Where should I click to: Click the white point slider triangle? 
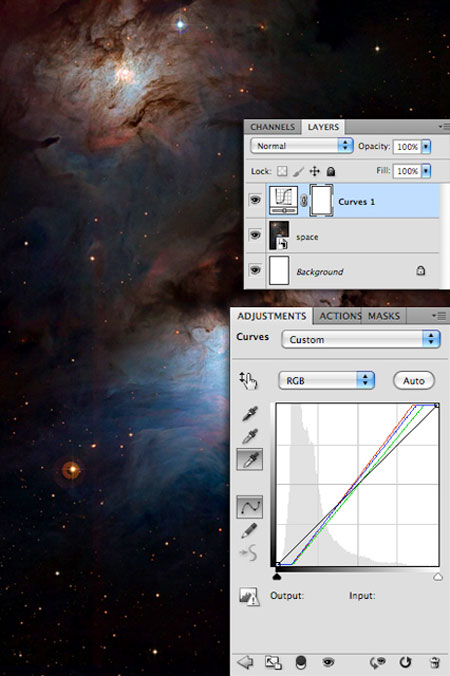438,577
